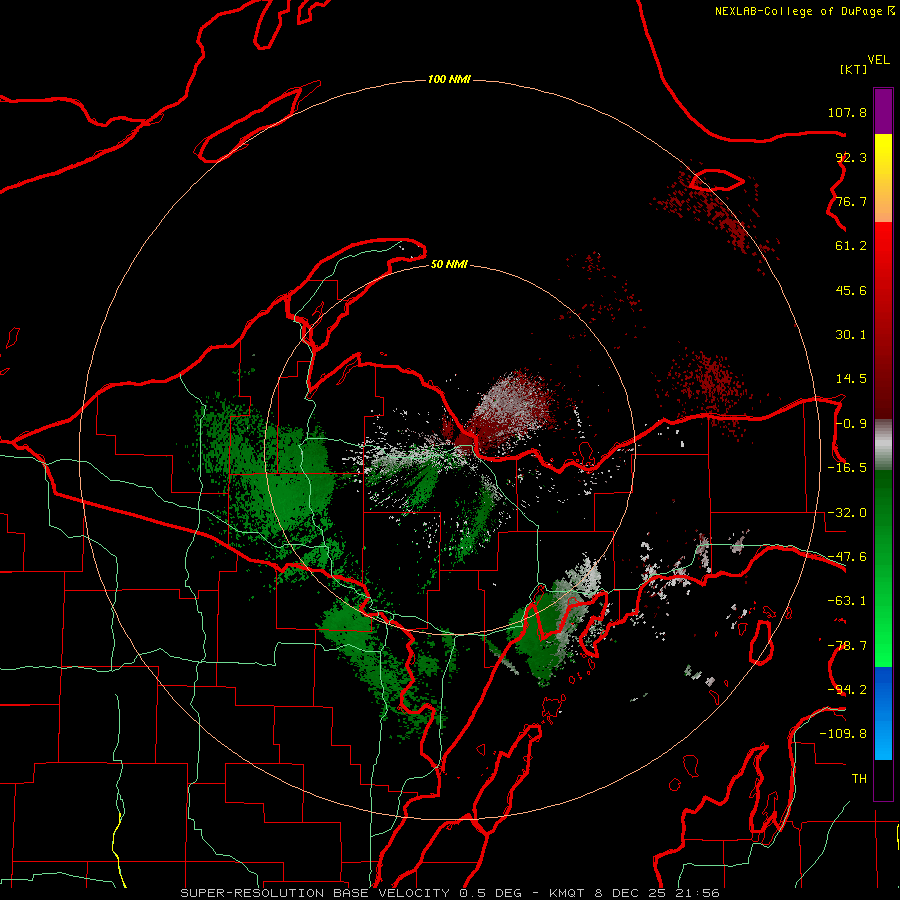Select the 92.3 scale value
The height and width of the screenshot is (900, 900).
click(x=851, y=157)
